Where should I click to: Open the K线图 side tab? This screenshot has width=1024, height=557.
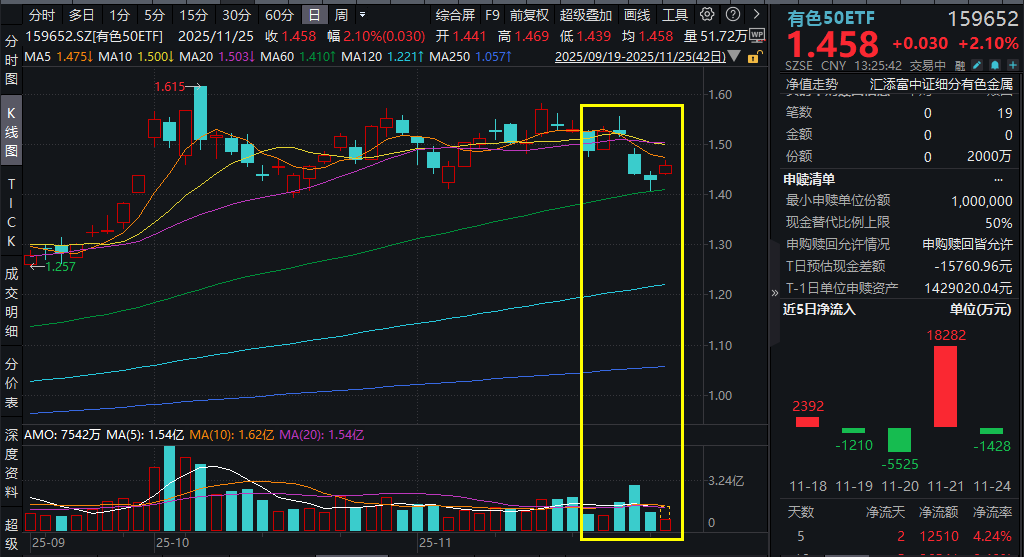pyautogui.click(x=12, y=132)
